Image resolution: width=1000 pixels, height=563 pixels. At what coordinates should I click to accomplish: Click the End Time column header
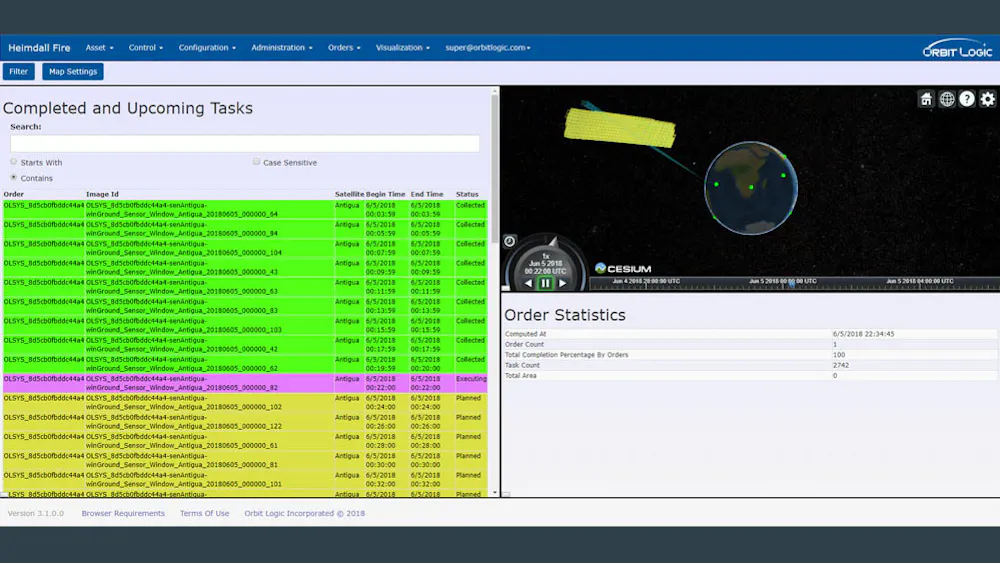(x=427, y=194)
